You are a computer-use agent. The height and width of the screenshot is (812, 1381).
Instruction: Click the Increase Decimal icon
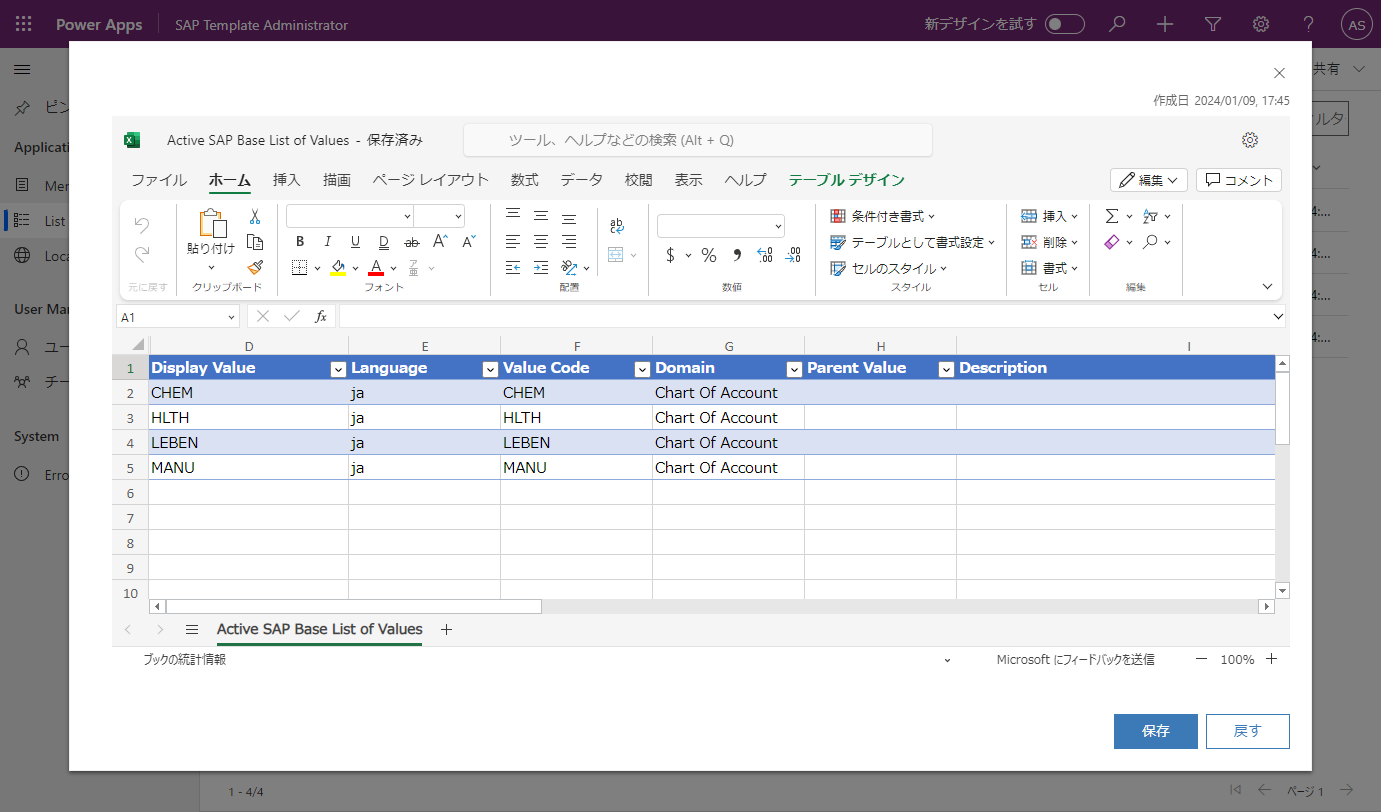coord(765,255)
